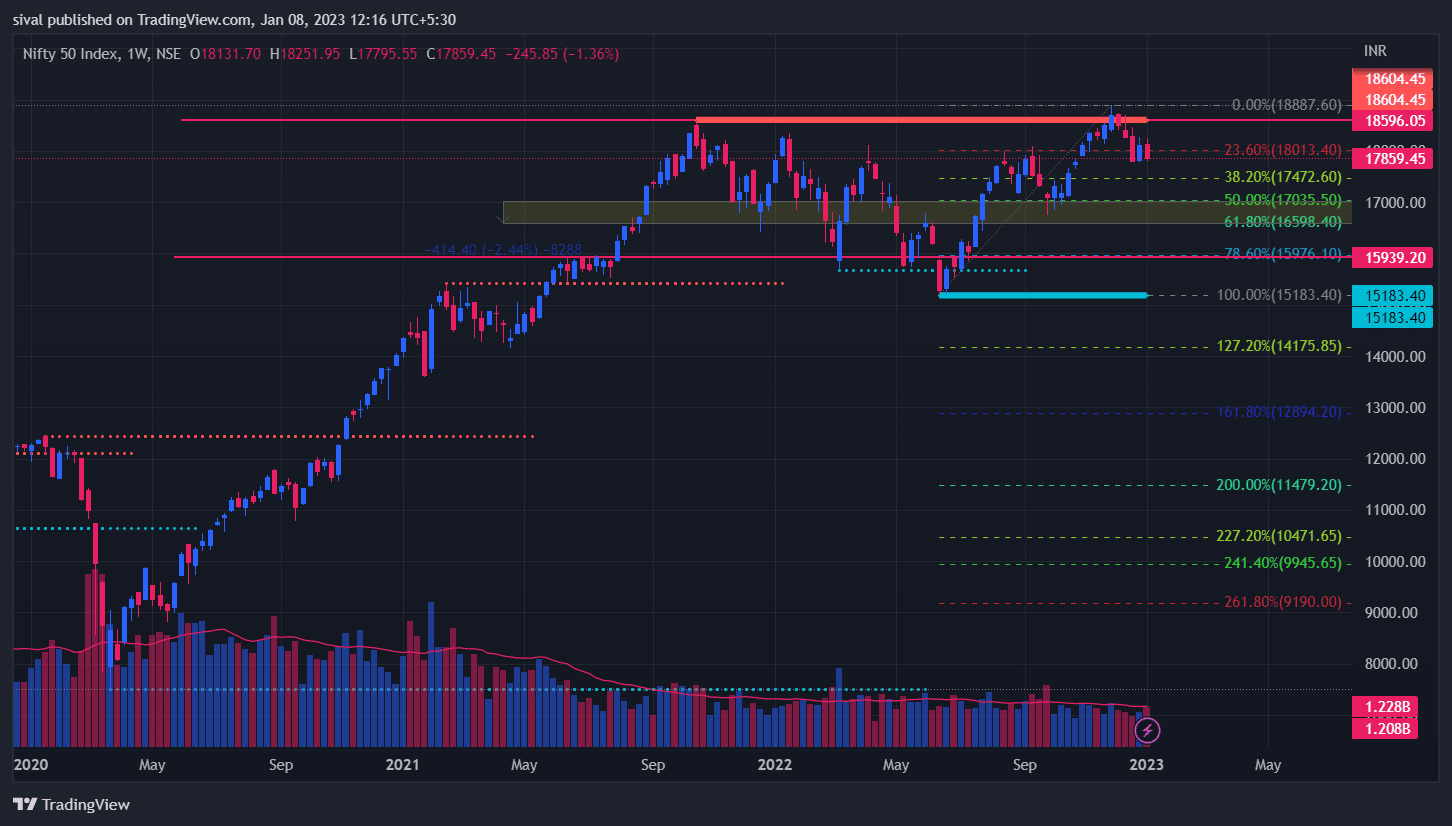Image resolution: width=1452 pixels, height=826 pixels.
Task: Select the 261.80%(9190.00) Fibonacci level
Action: (1283, 603)
